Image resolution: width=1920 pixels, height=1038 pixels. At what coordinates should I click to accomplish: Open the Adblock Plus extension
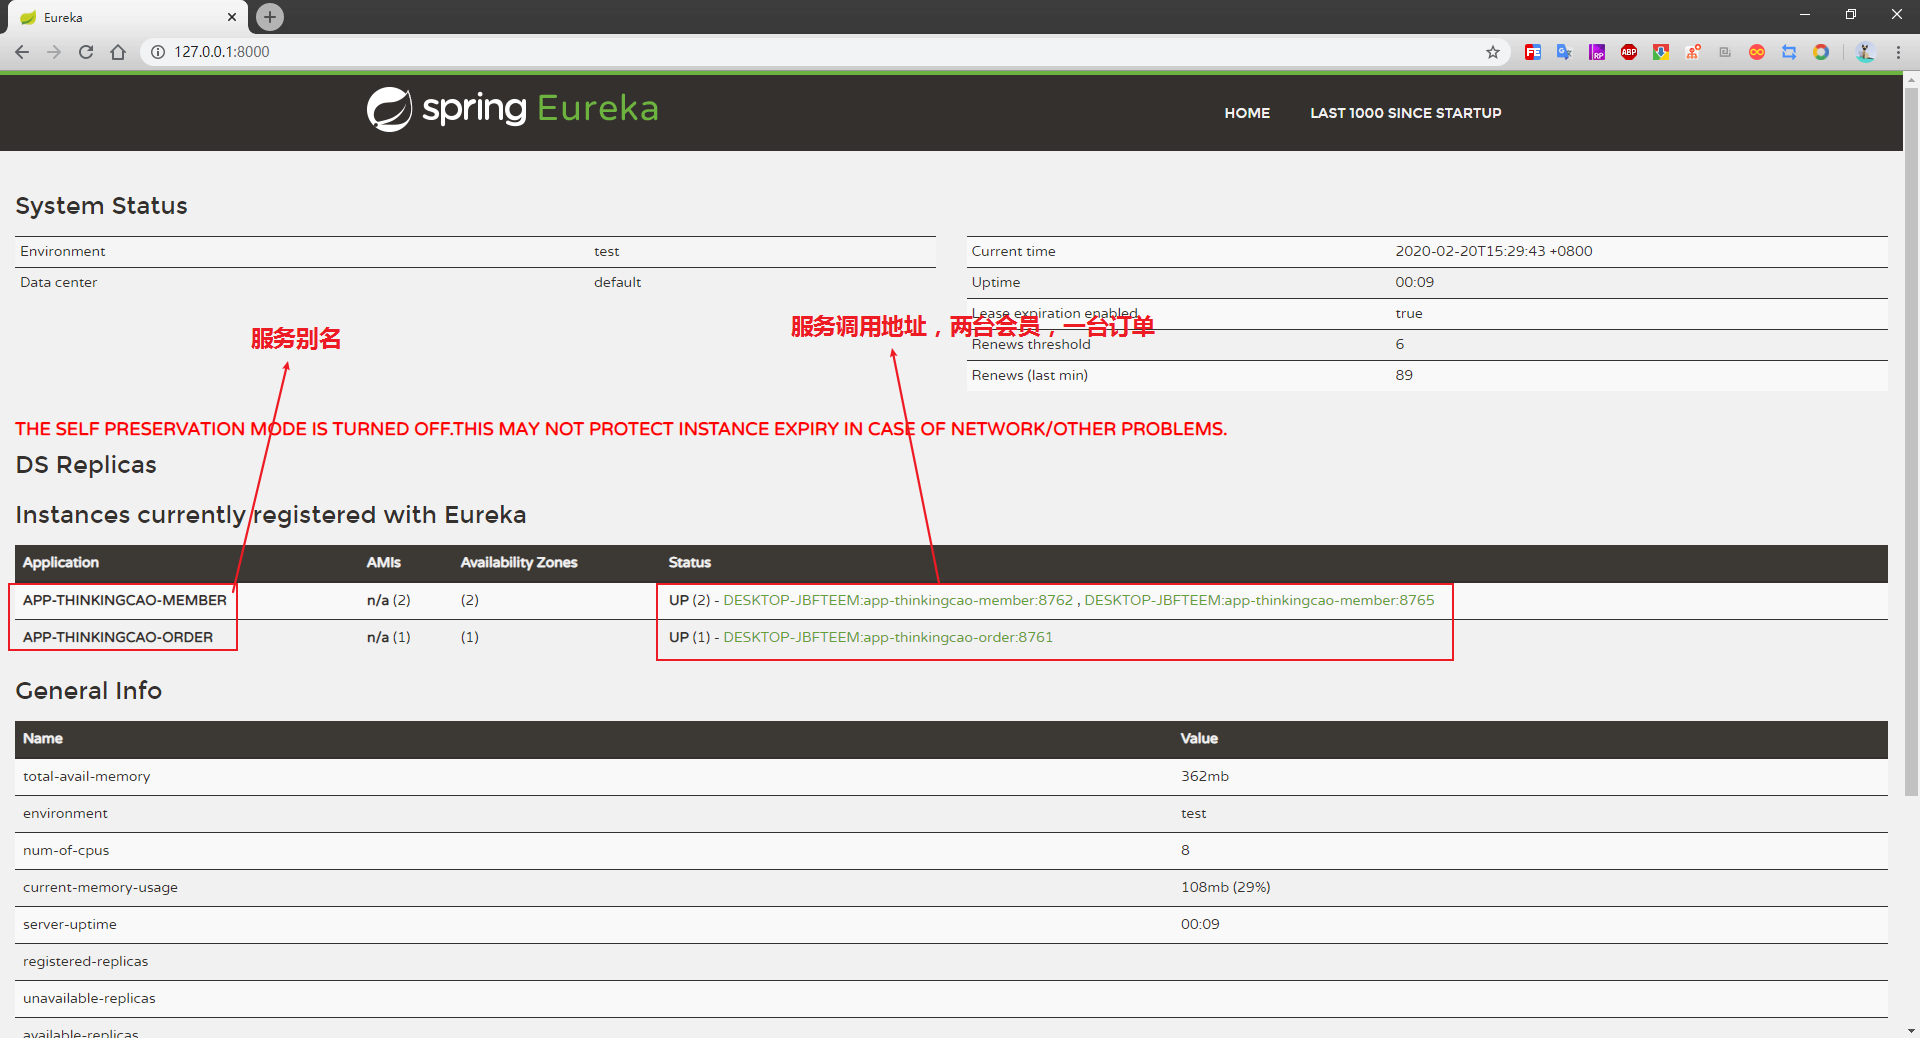coord(1629,52)
